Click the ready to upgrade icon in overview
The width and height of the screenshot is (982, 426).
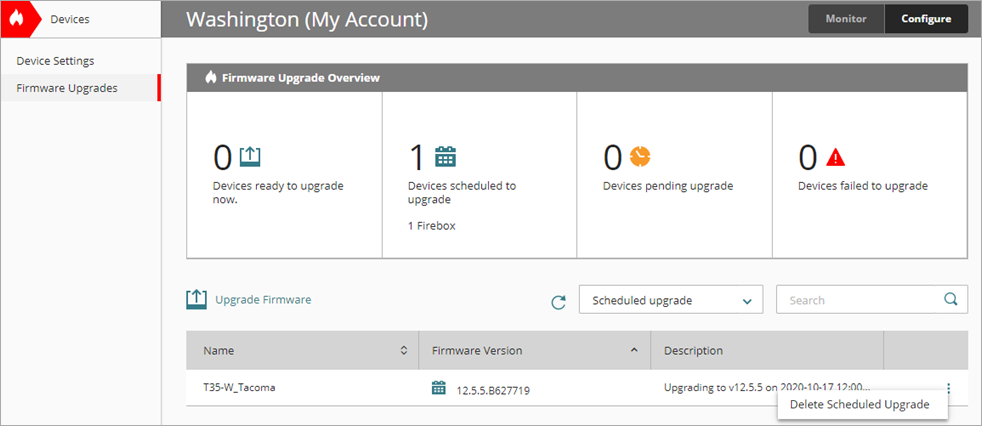point(250,157)
